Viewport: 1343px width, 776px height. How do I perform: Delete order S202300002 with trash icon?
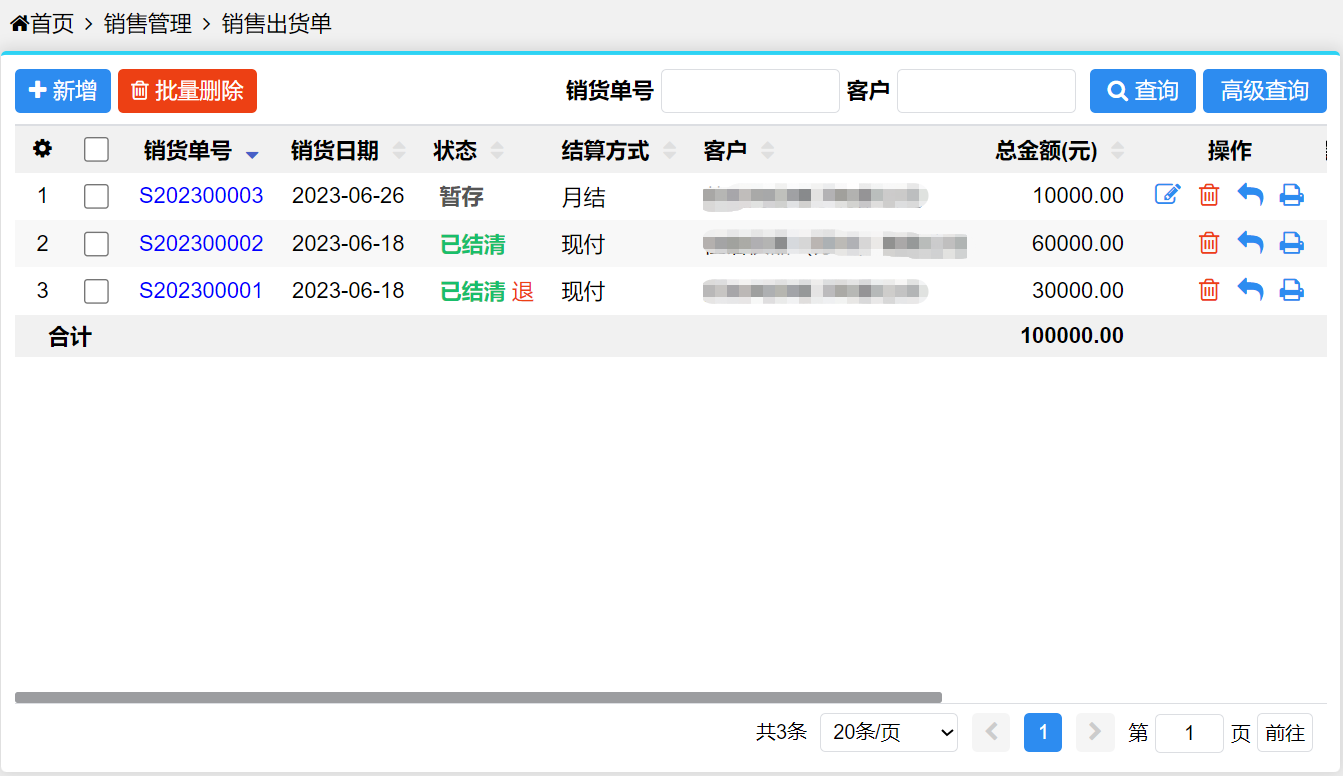coord(1209,242)
